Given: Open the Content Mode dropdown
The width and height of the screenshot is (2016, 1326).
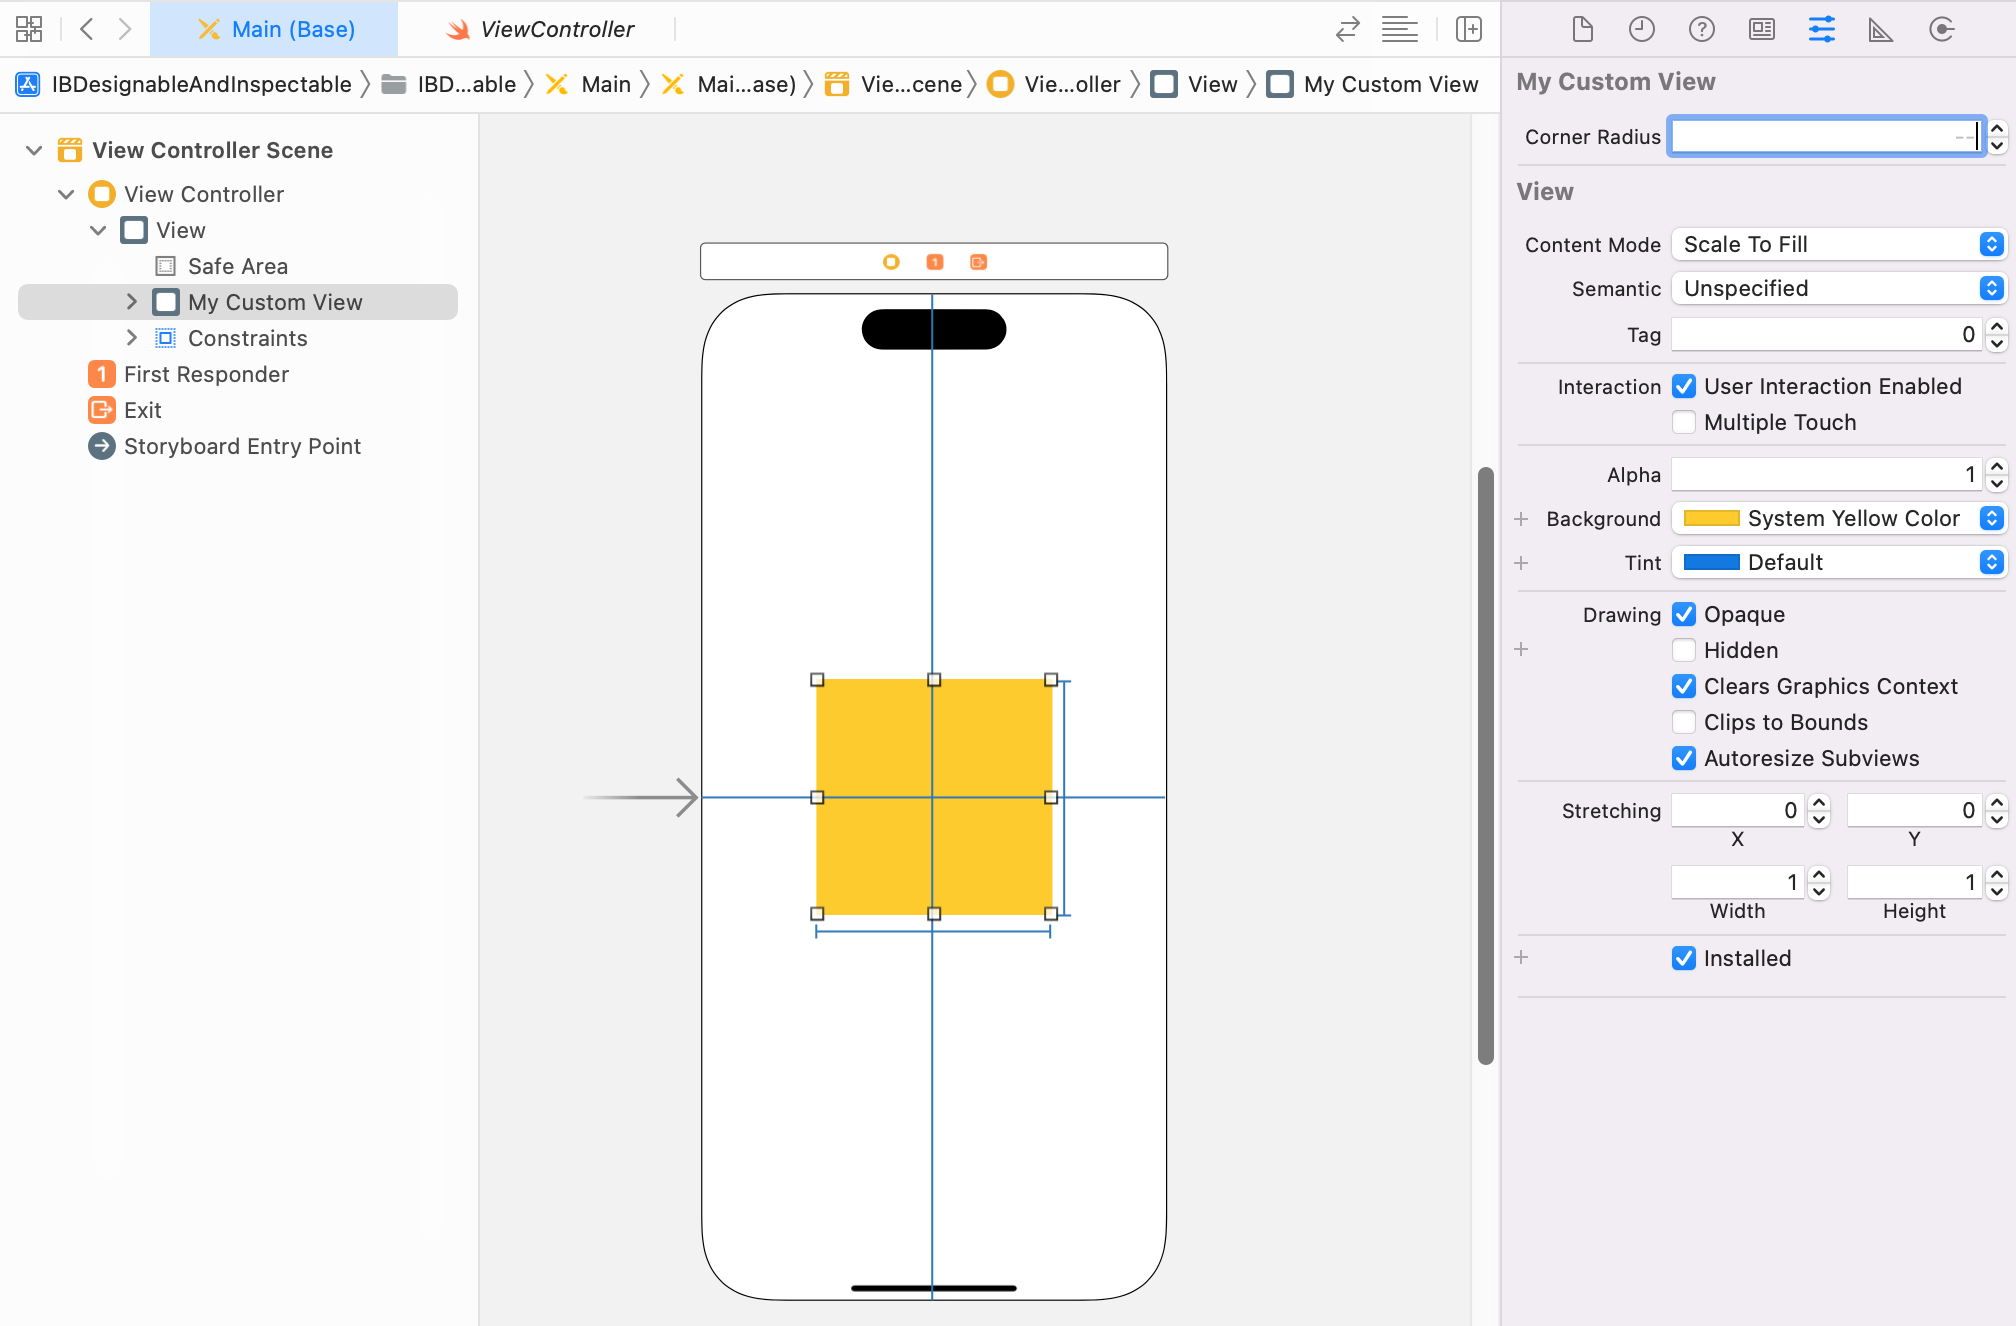Looking at the screenshot, I should coord(1838,244).
